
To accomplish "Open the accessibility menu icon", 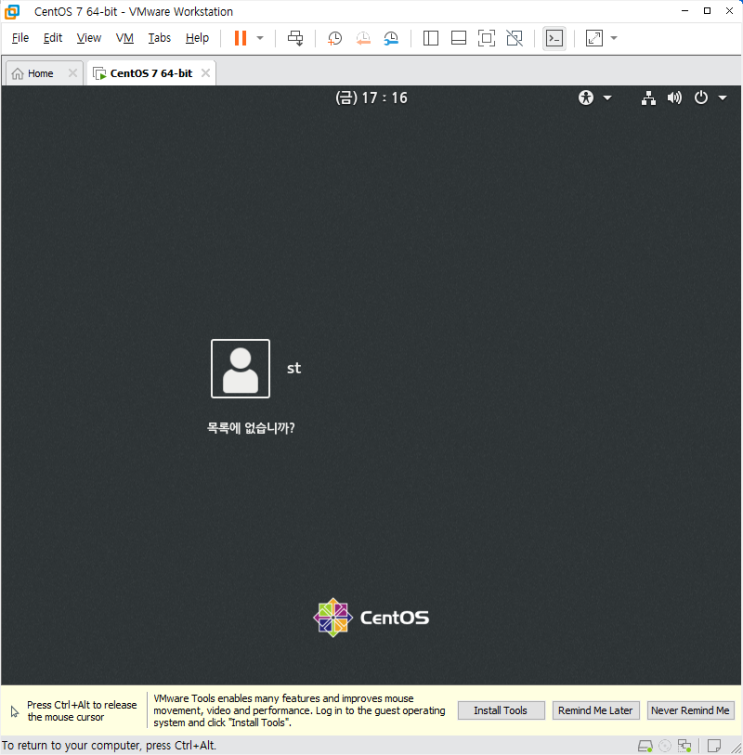I will point(586,98).
